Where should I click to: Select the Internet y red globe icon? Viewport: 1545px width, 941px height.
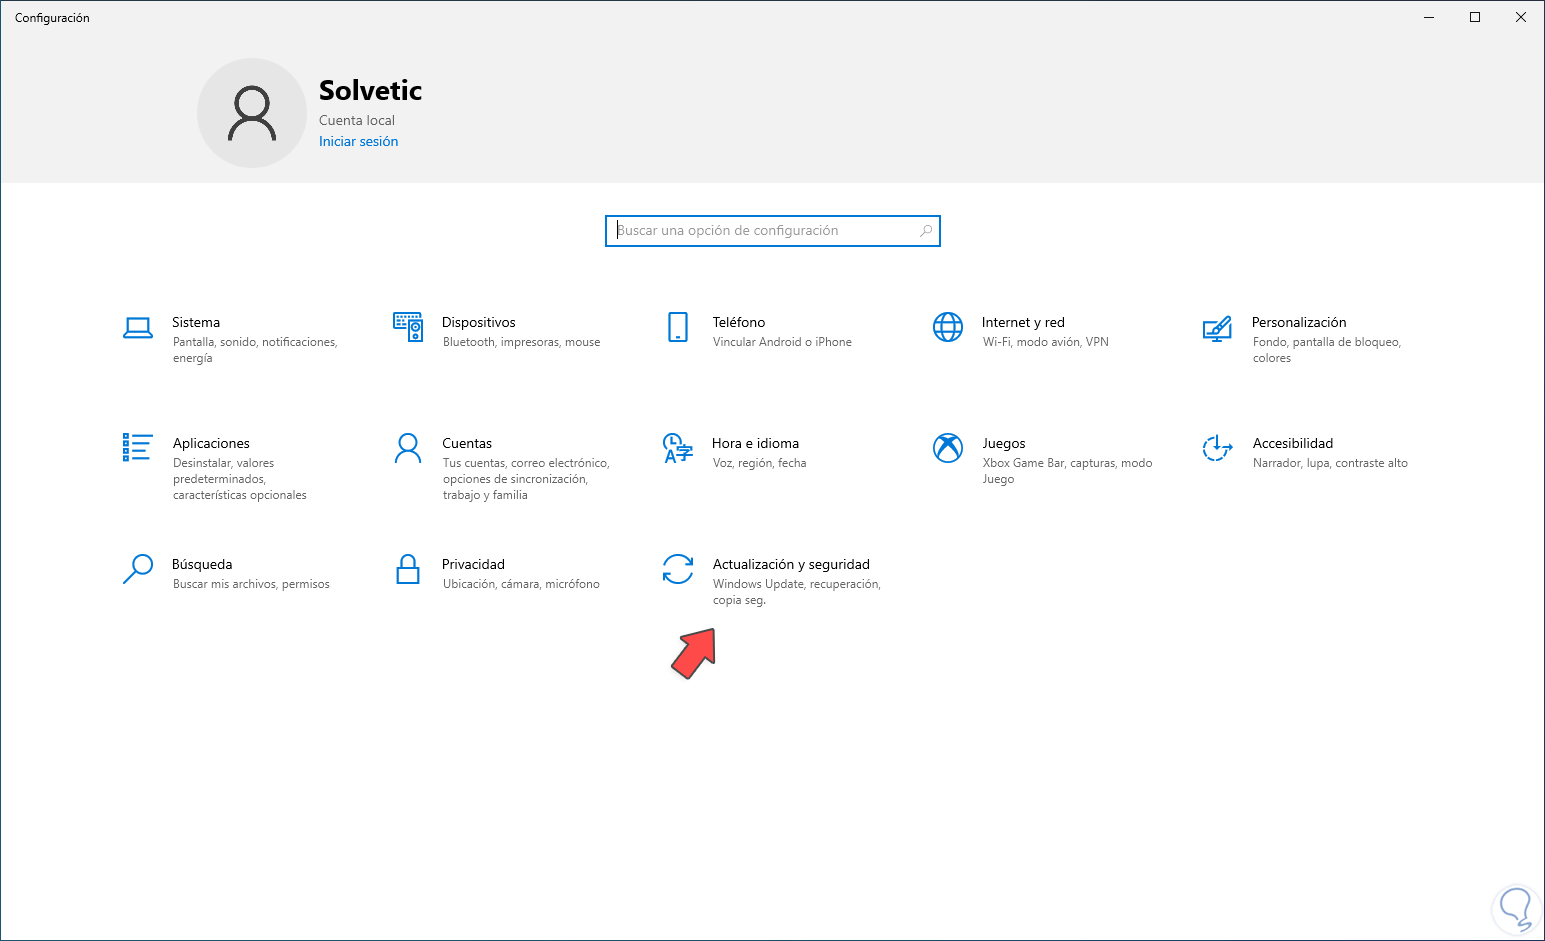(948, 327)
